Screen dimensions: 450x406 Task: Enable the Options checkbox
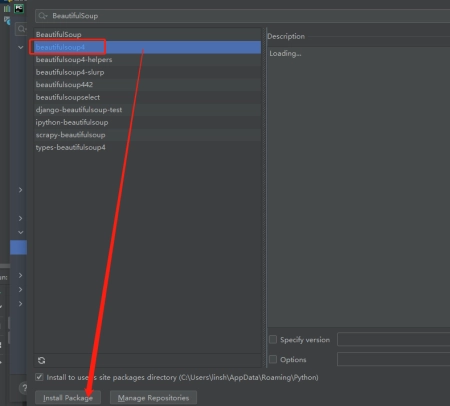[273, 359]
